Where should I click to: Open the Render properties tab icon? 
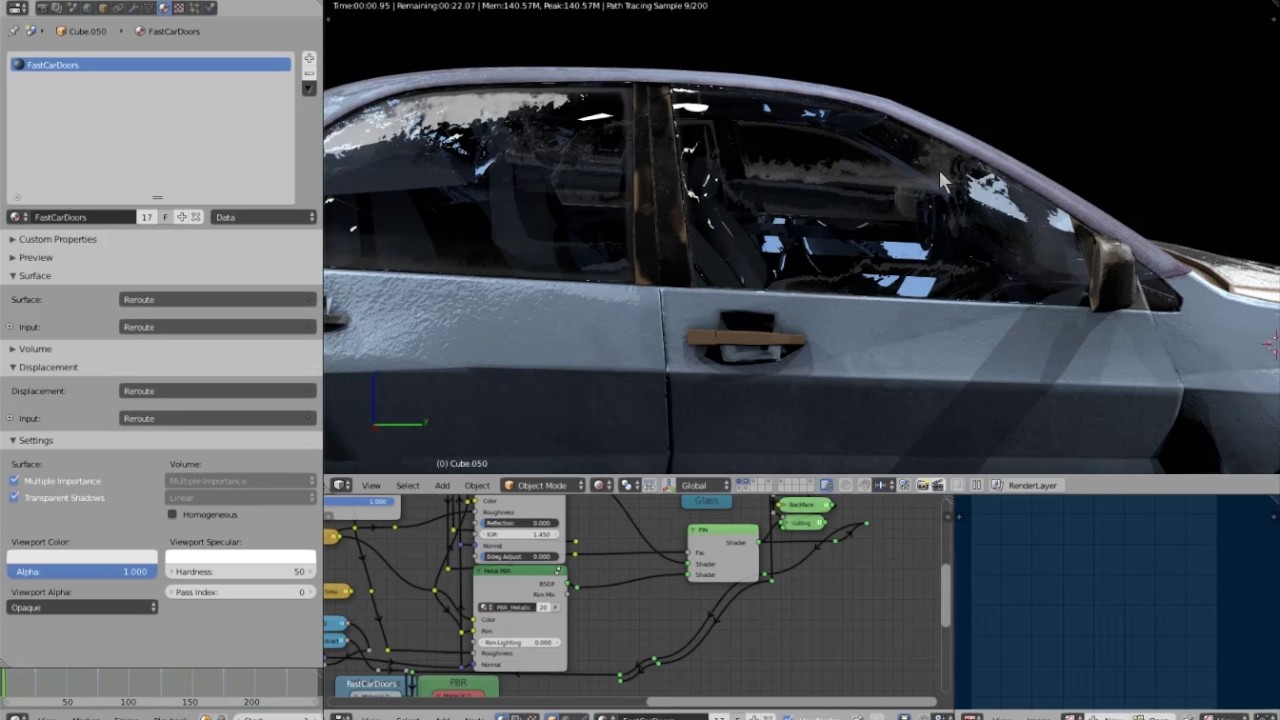pos(43,8)
